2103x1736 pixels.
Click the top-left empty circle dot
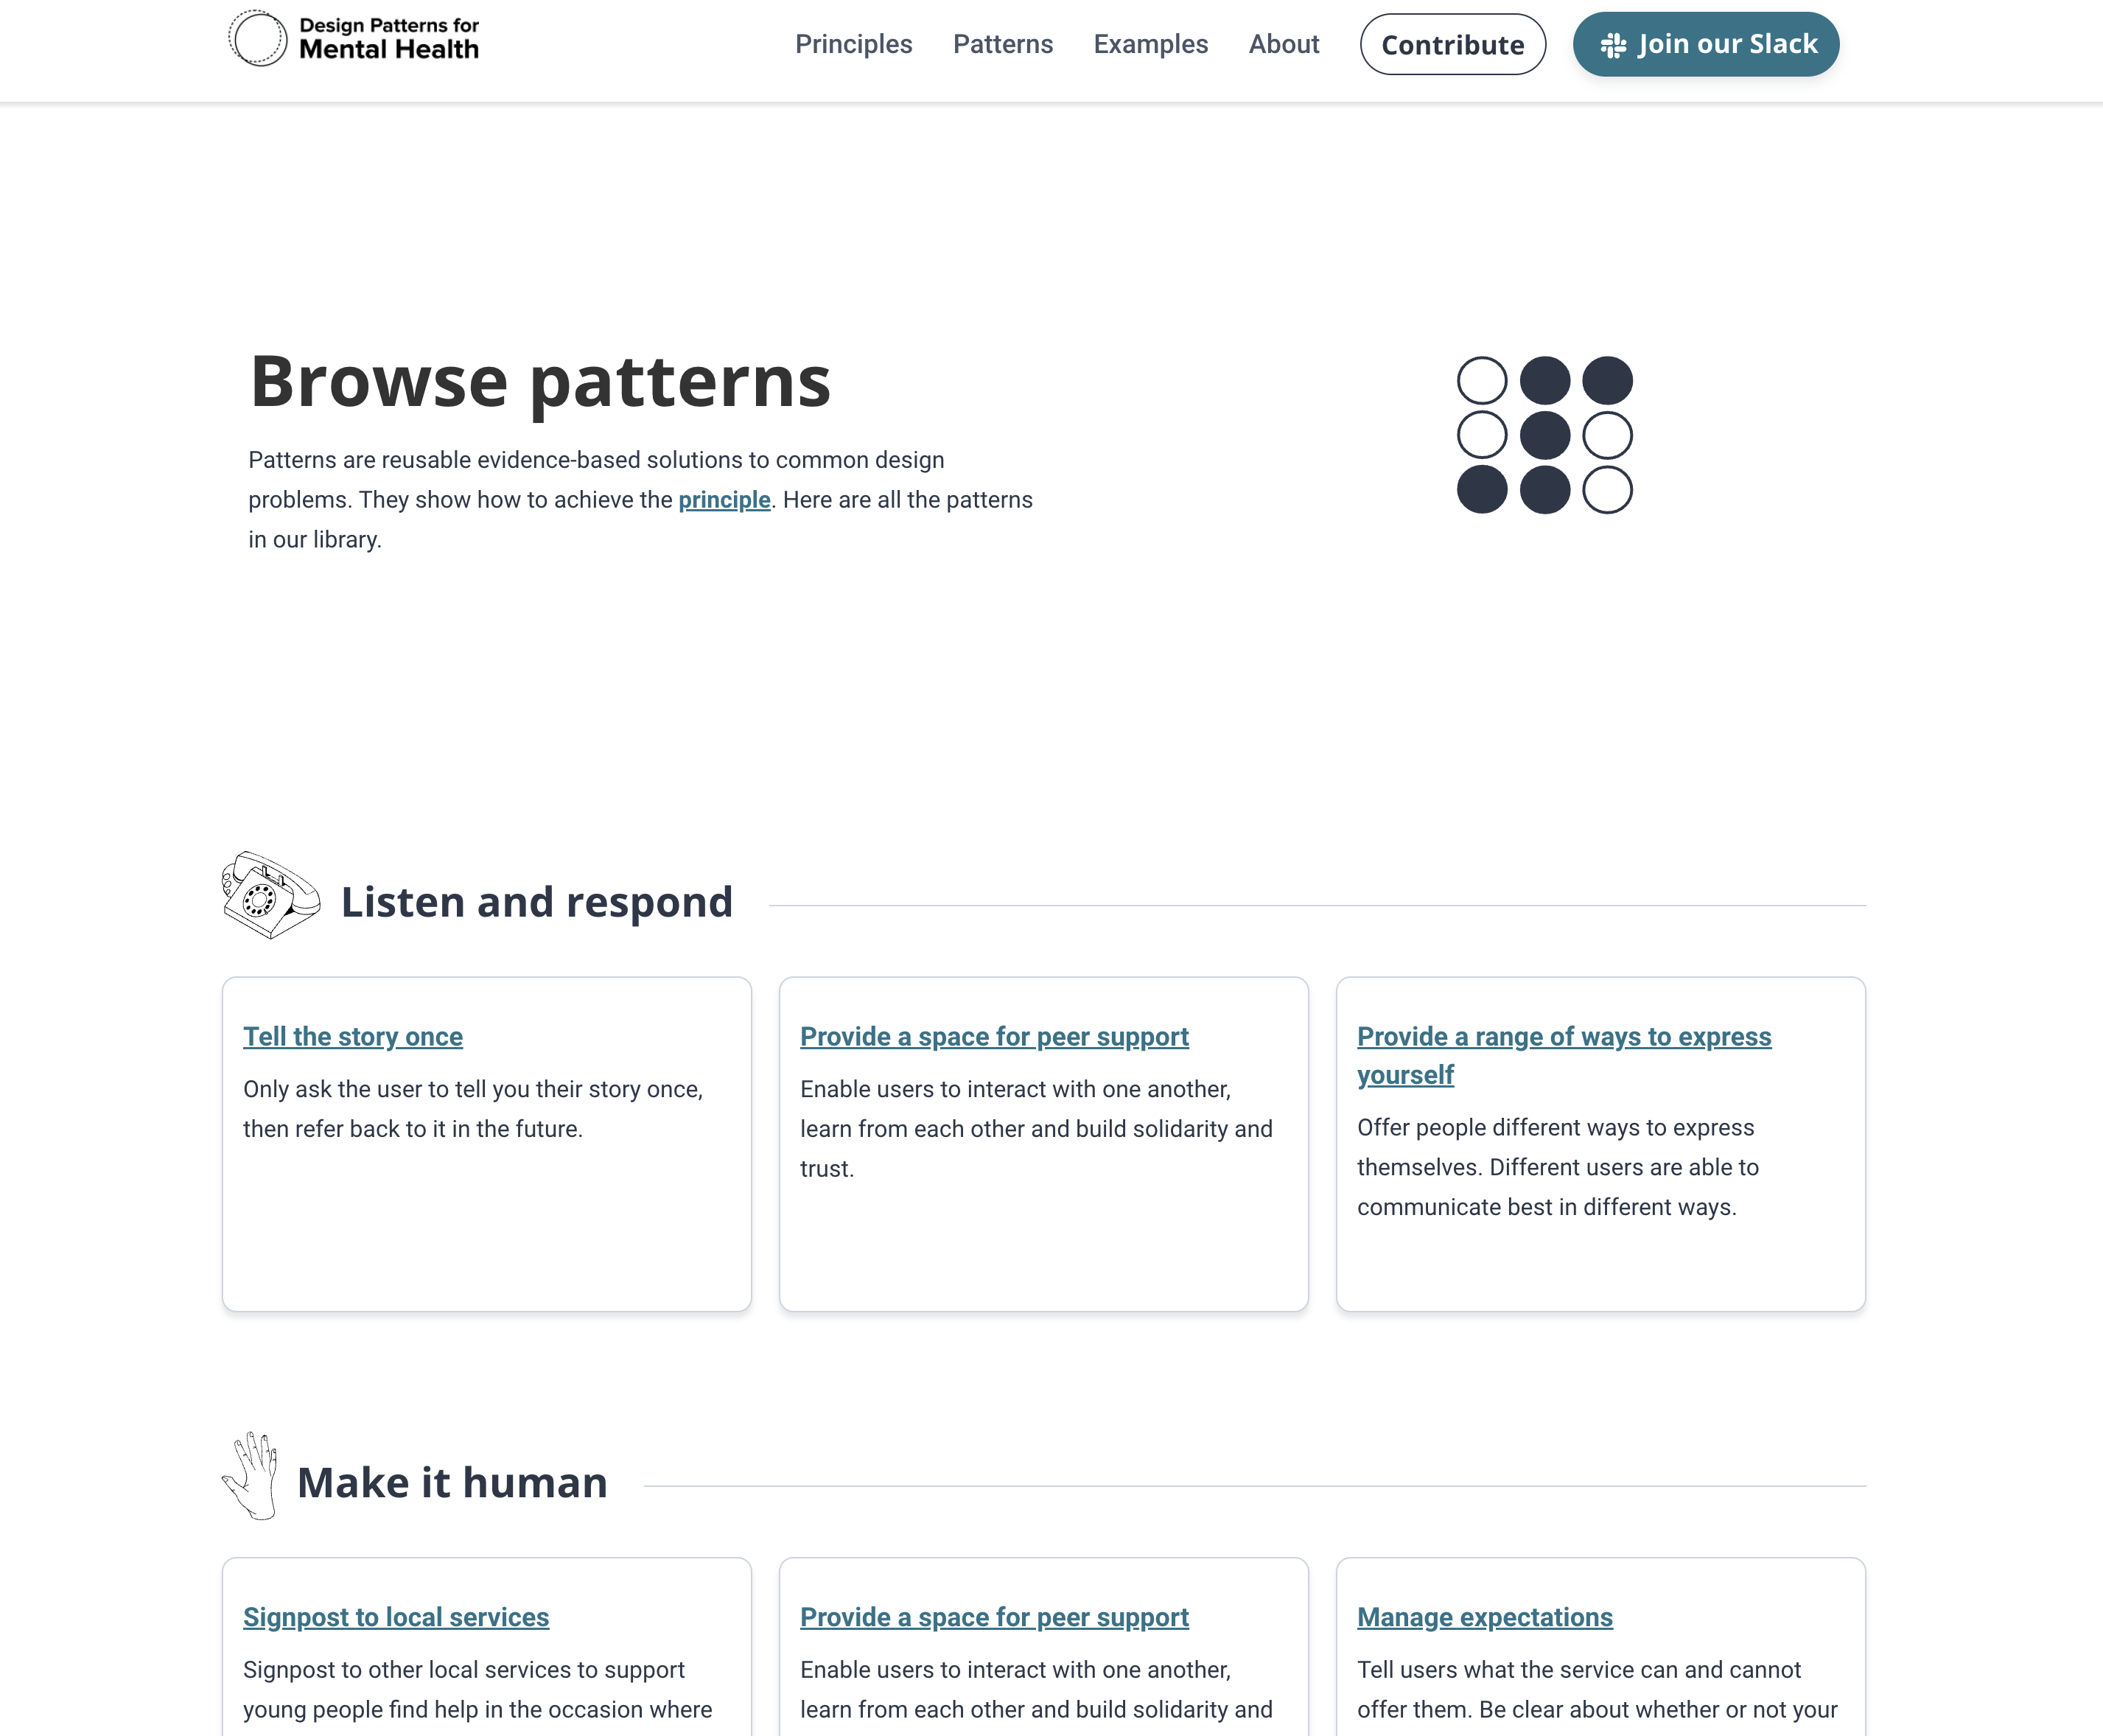point(1483,381)
